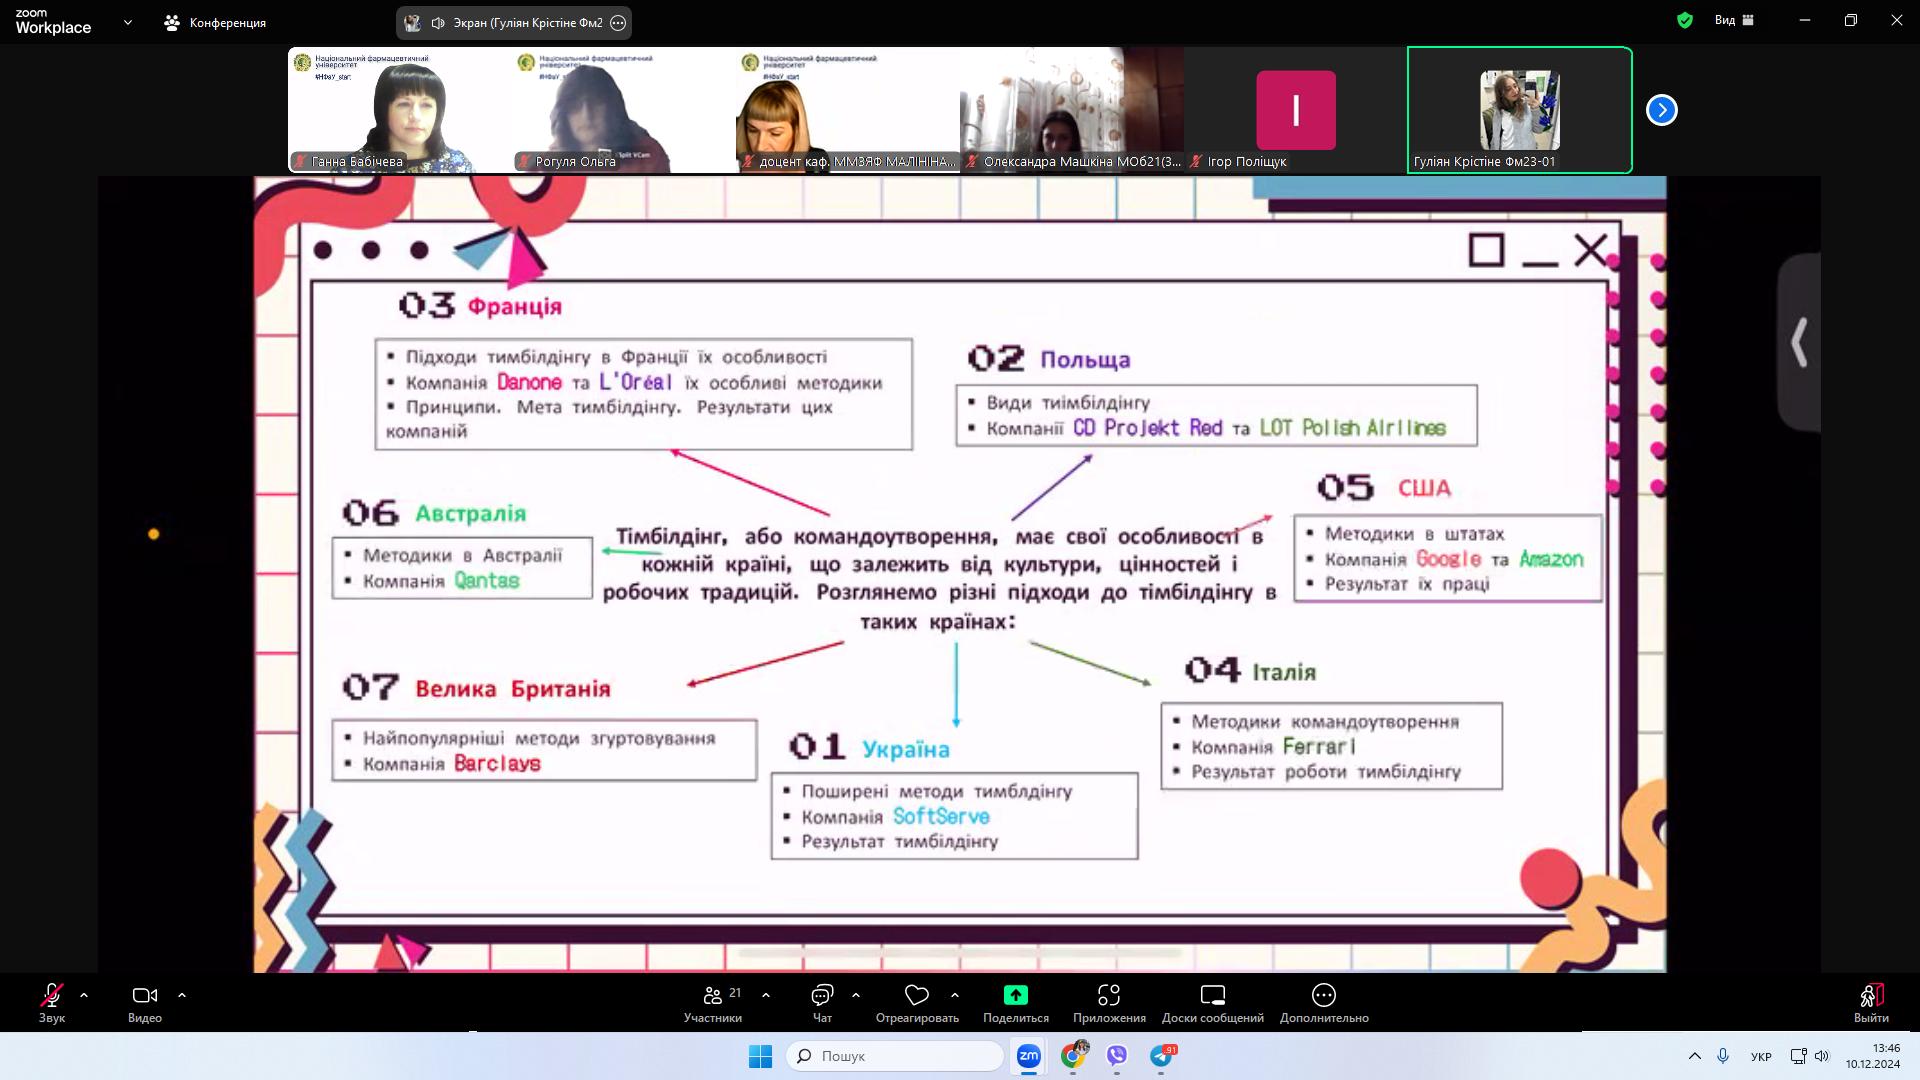Image resolution: width=1920 pixels, height=1080 pixels.
Task: Click the 07 Велика Британія heading
Action: point(476,687)
